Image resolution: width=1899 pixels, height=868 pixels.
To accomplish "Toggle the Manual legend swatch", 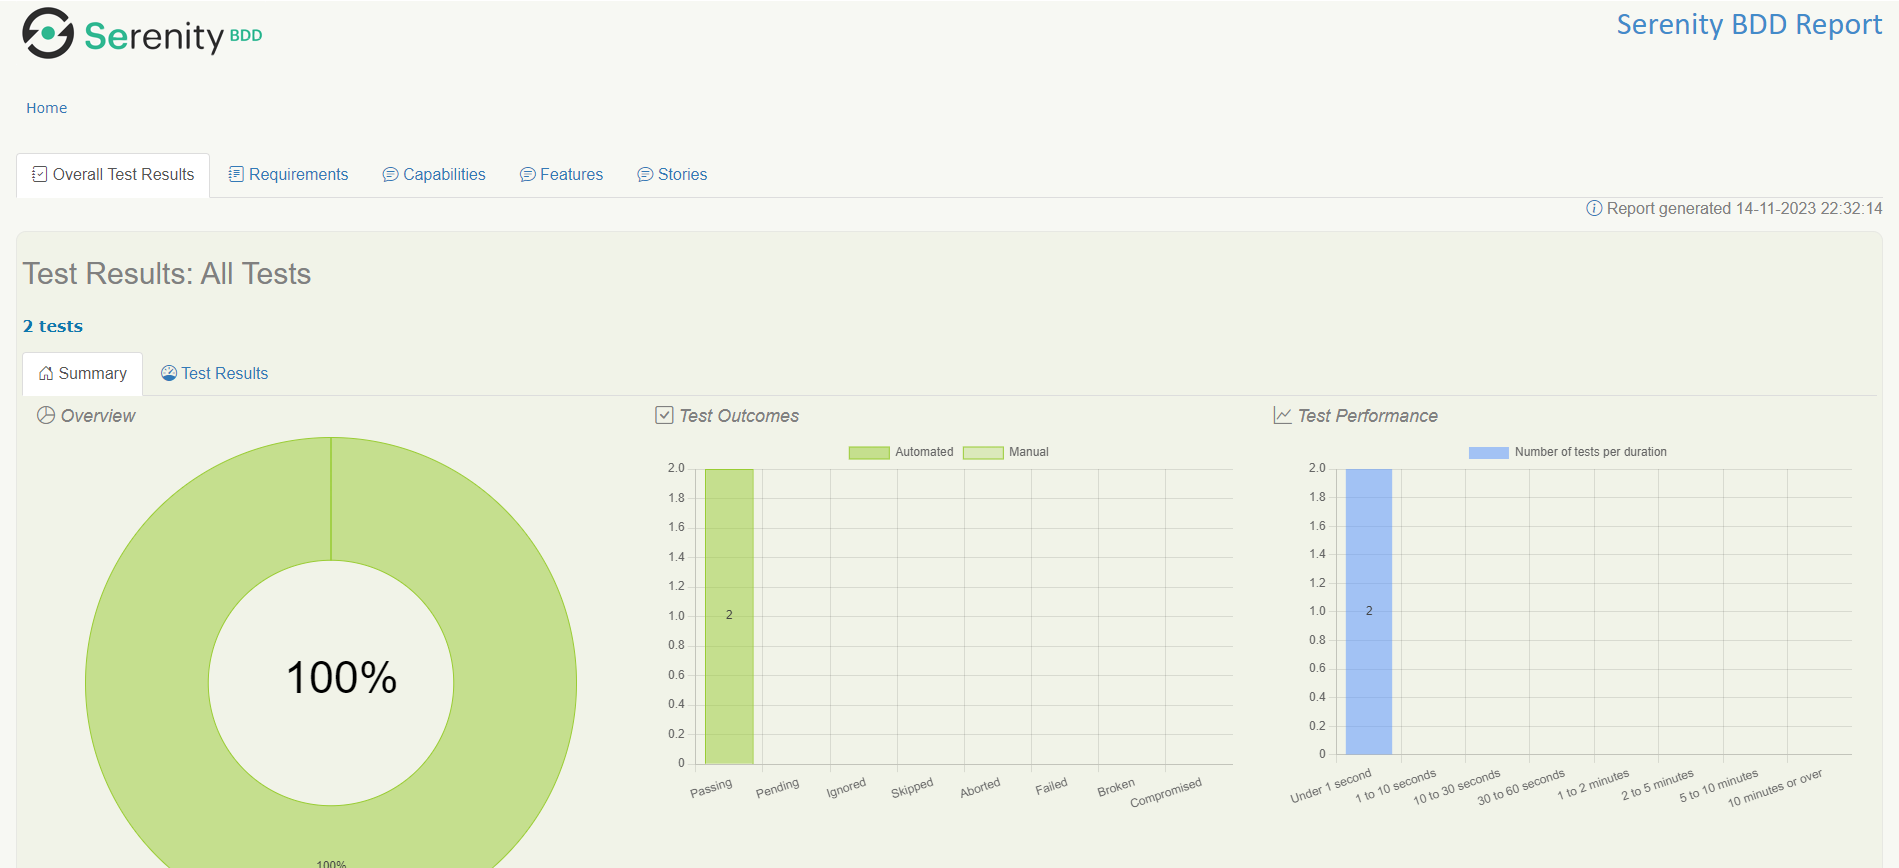I will [983, 453].
